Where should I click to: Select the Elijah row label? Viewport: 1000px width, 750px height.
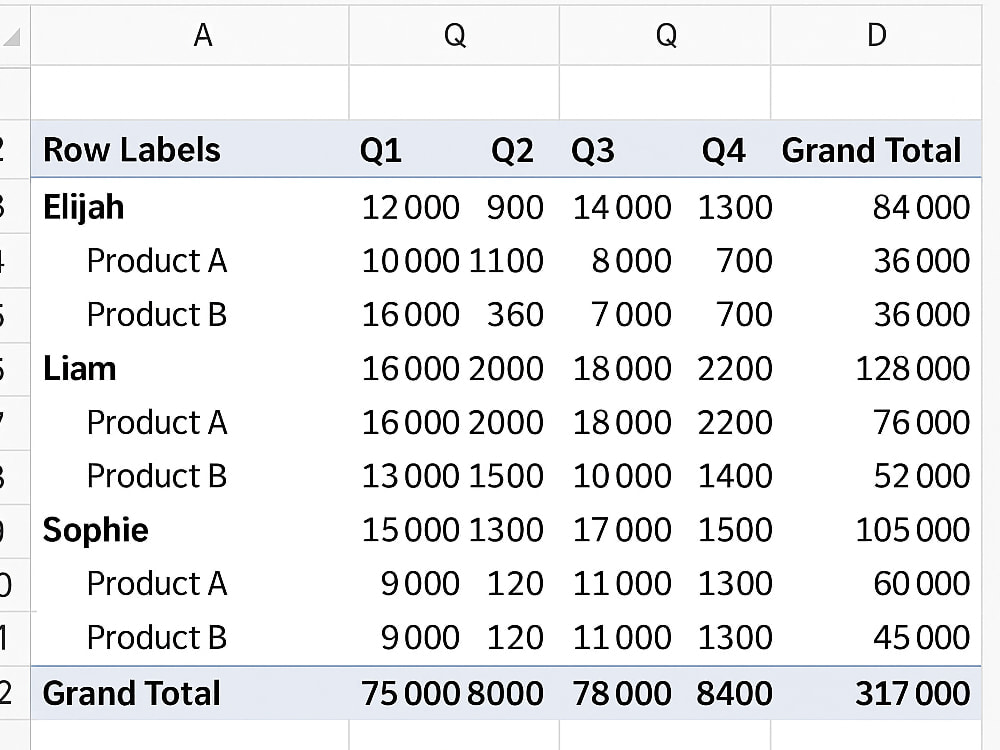84,207
